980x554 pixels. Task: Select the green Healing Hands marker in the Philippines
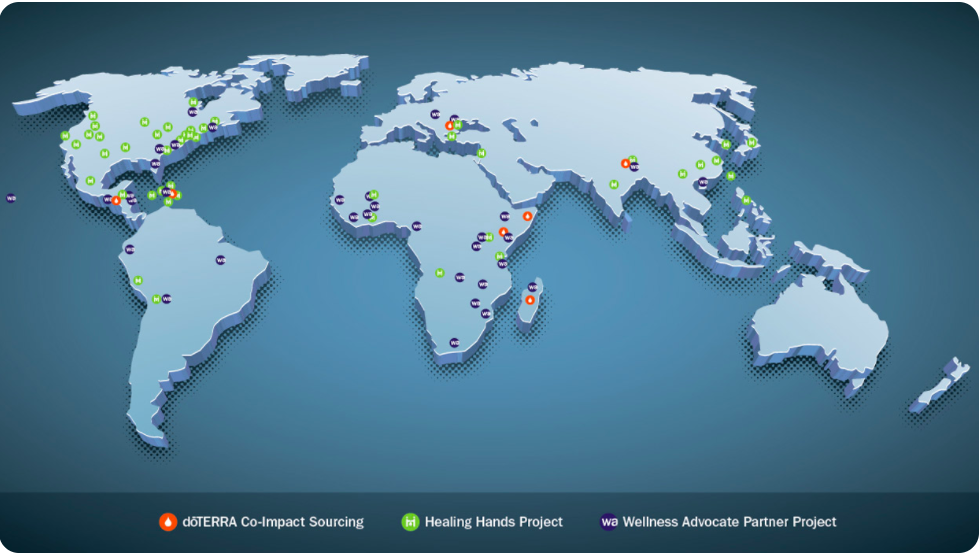click(x=746, y=200)
